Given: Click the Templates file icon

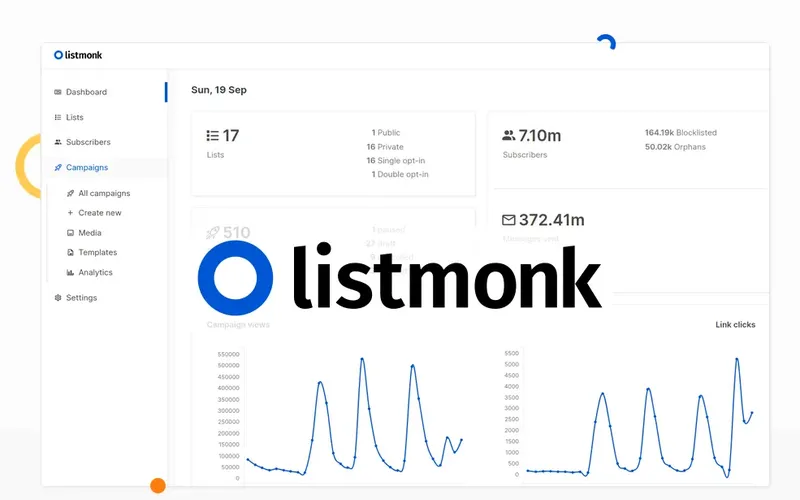Looking at the screenshot, I should [70, 252].
